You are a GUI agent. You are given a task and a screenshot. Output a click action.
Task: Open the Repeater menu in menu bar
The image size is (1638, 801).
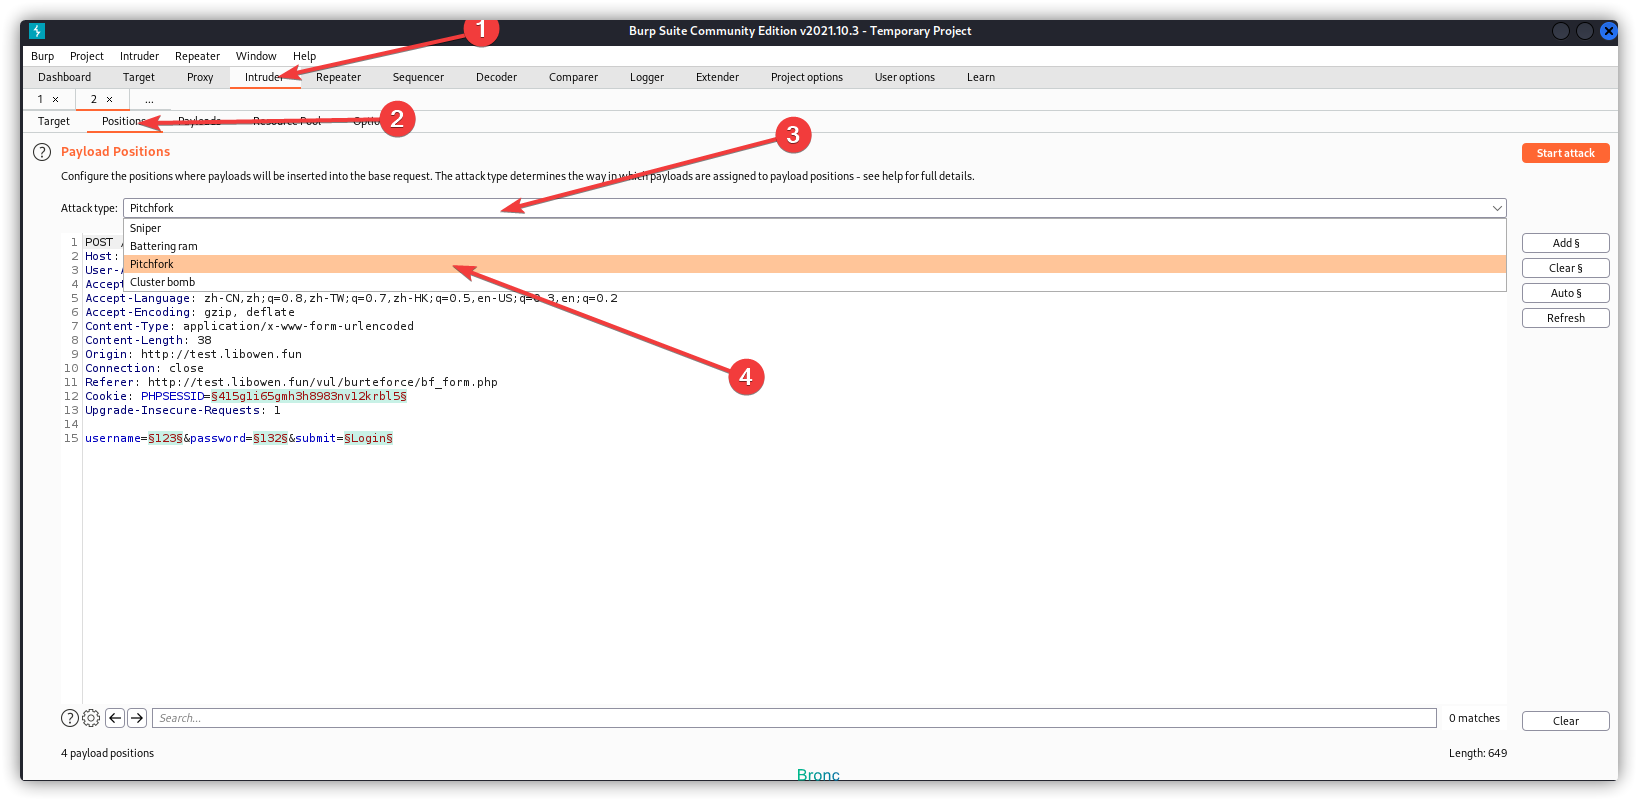(197, 56)
